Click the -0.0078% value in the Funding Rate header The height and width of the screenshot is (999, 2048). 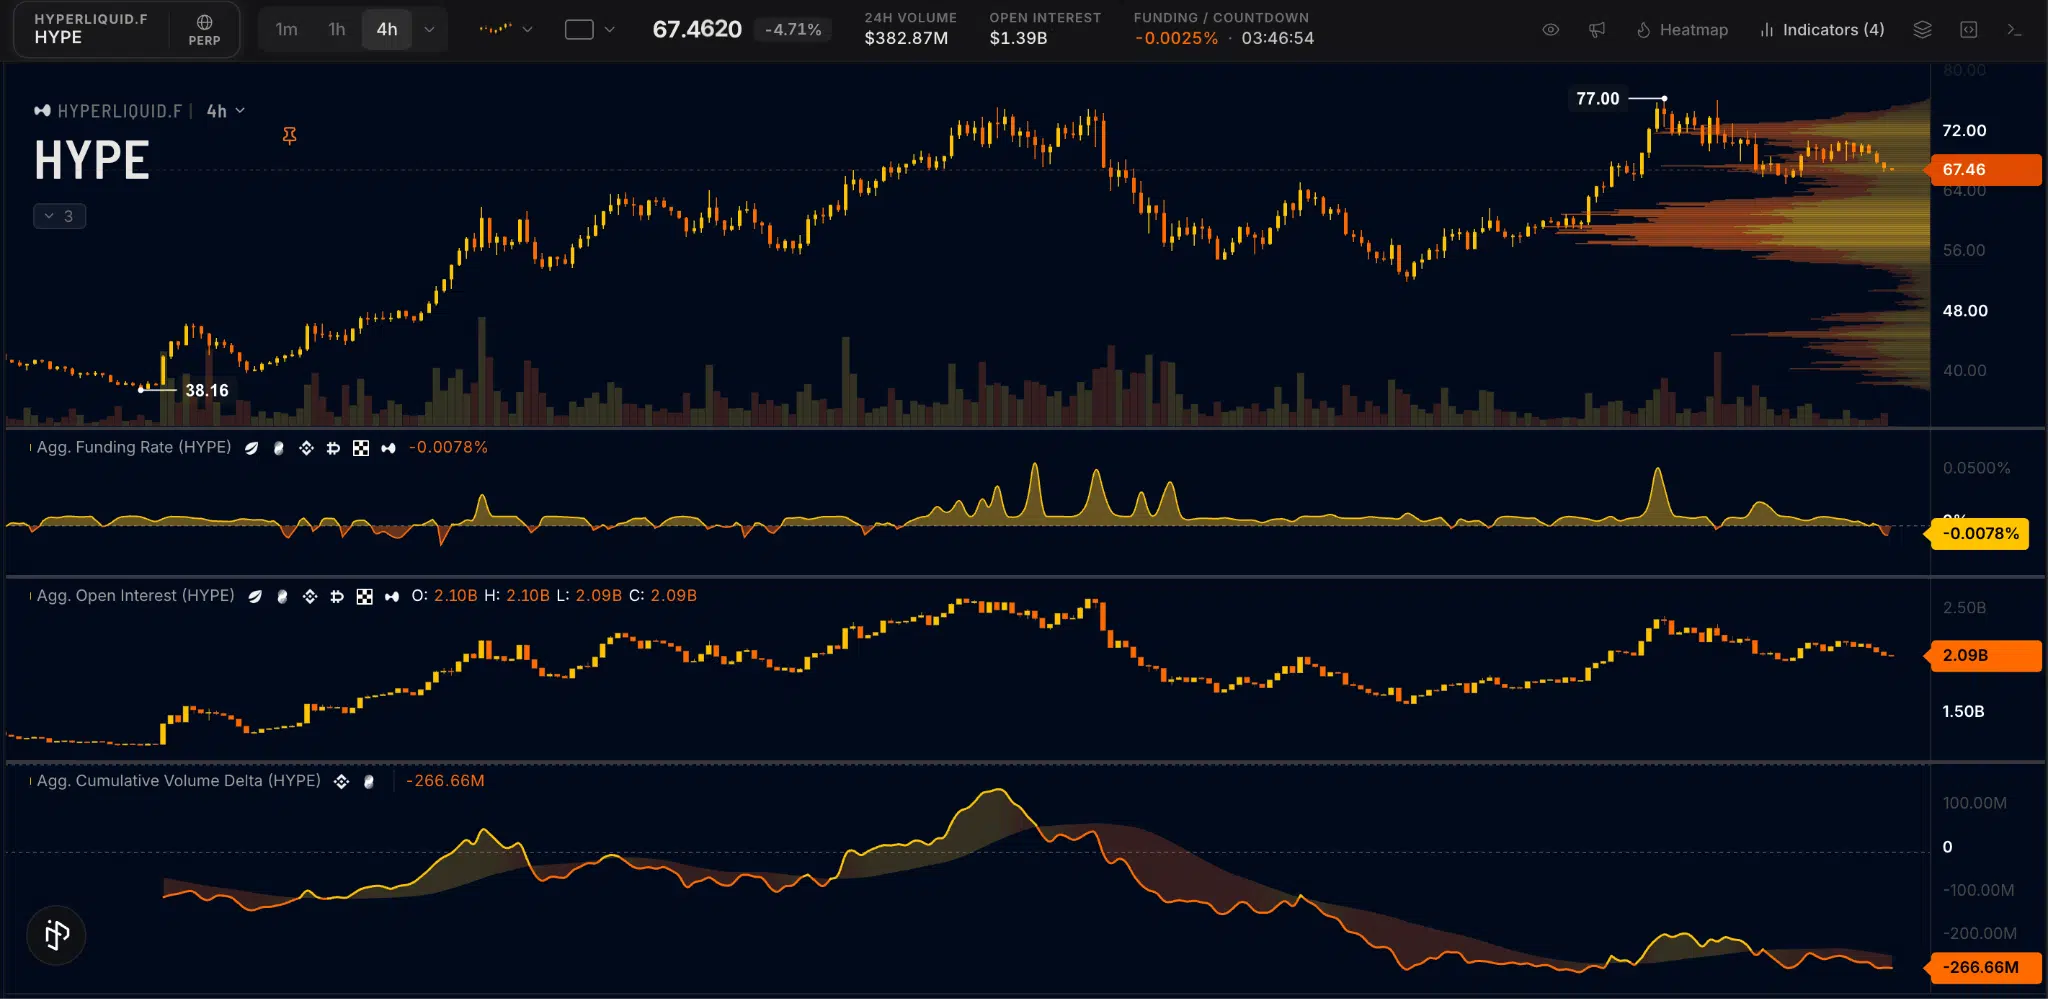tap(448, 447)
